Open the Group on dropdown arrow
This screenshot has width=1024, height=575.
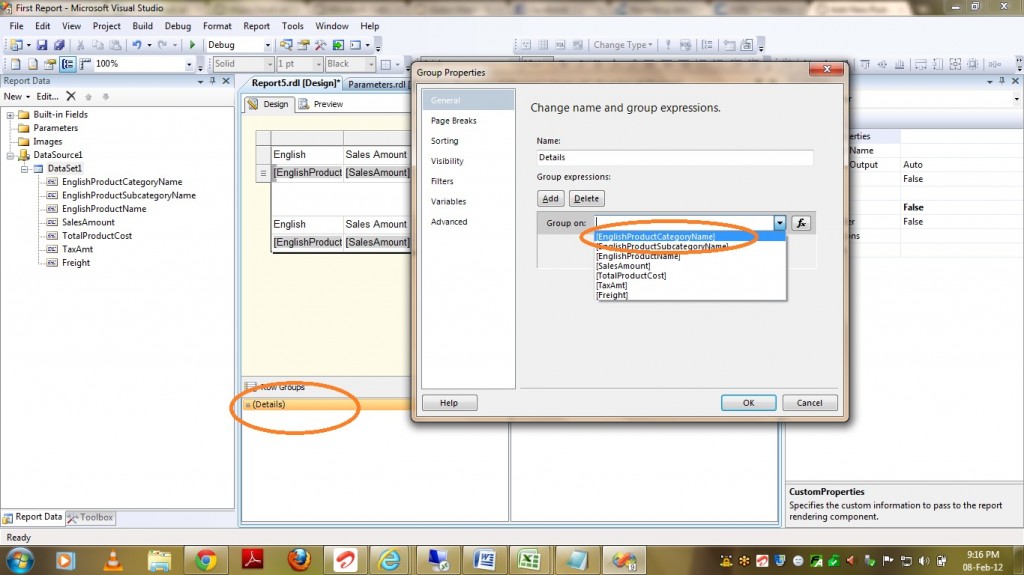pyautogui.click(x=779, y=223)
